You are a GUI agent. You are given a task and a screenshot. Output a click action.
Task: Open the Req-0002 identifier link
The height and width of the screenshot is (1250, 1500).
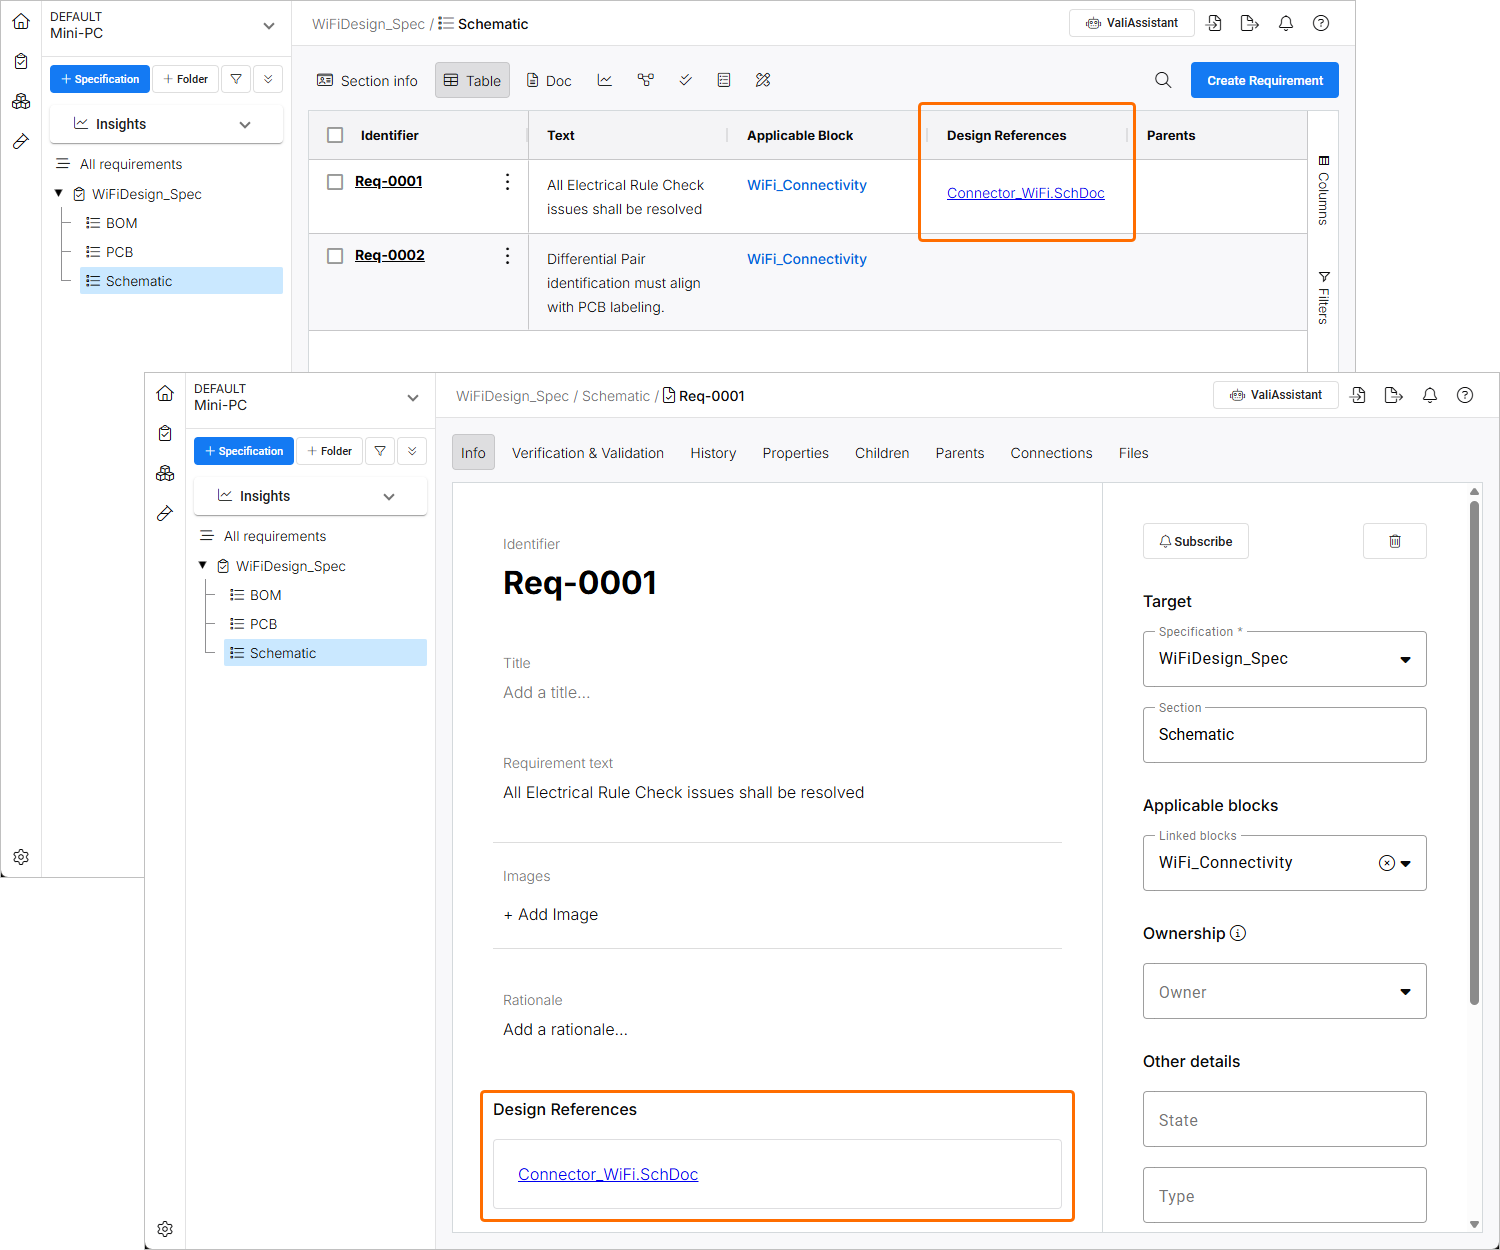[x=390, y=256]
